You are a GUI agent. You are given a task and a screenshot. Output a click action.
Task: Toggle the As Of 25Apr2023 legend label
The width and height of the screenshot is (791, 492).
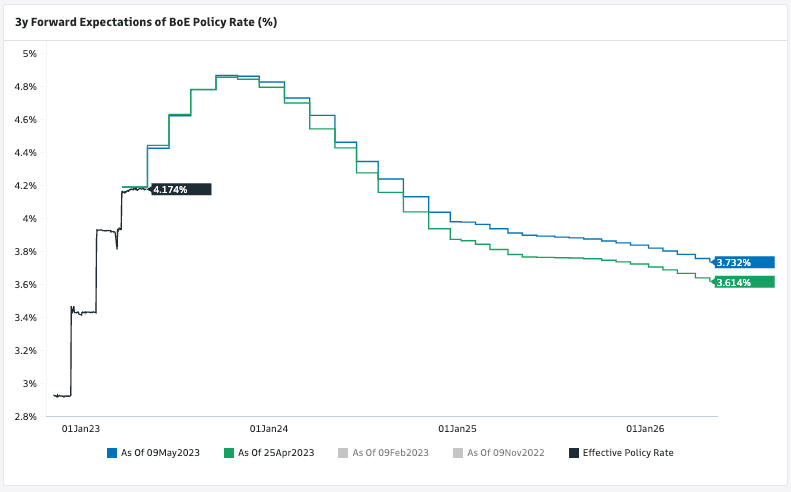pos(276,453)
